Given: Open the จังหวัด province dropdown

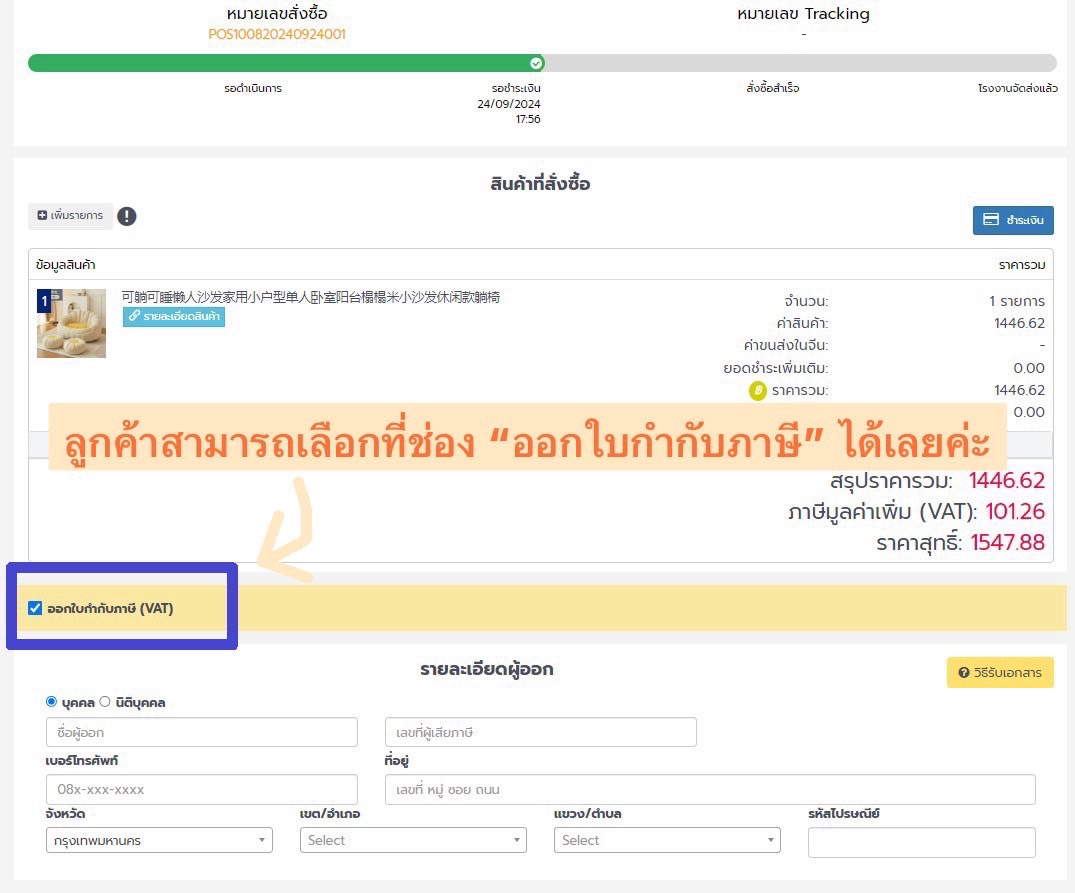Looking at the screenshot, I should coord(159,841).
